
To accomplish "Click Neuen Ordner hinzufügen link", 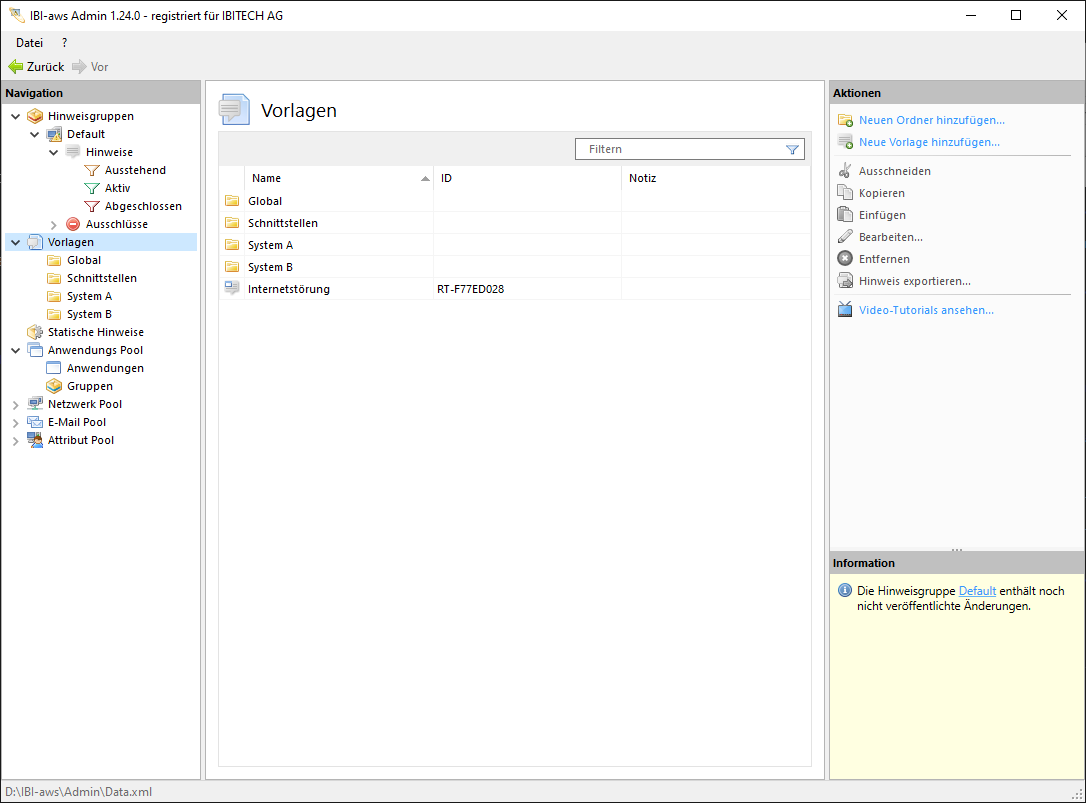I will click(x=931, y=120).
